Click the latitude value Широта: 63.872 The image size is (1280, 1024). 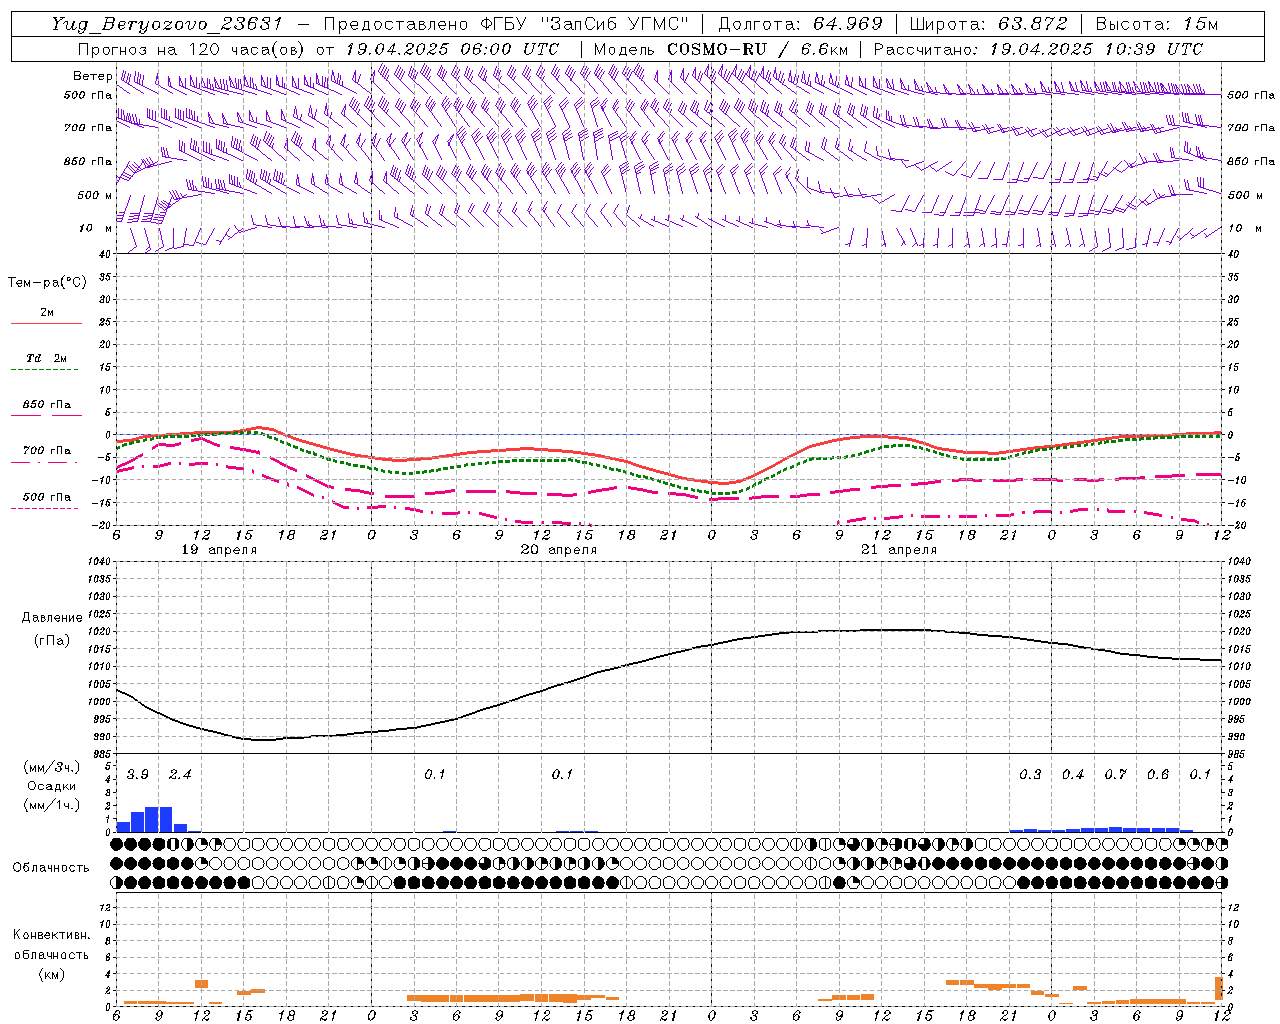tap(988, 24)
